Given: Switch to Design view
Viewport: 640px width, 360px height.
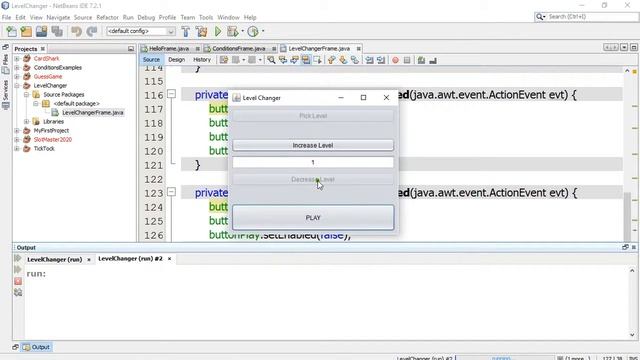Looking at the screenshot, I should click(x=176, y=60).
